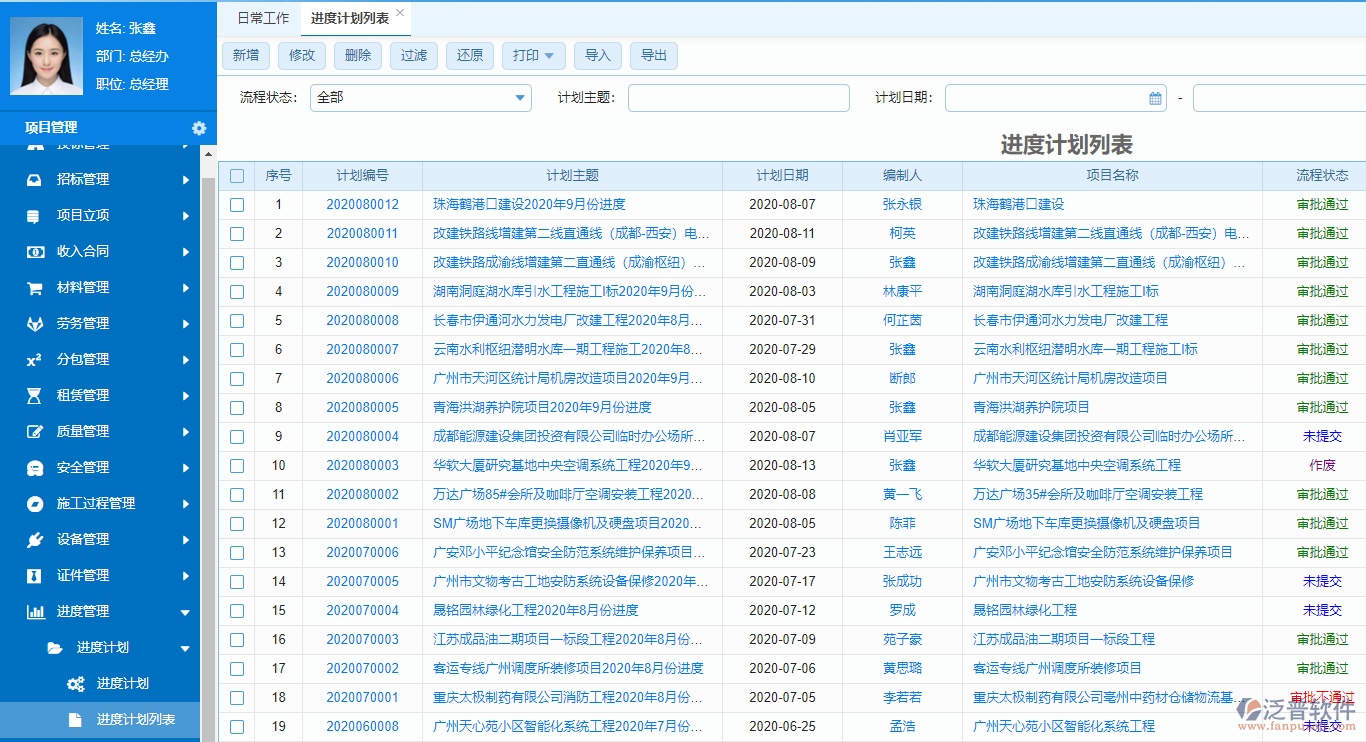Click the 新增 button to add a plan
Viewport: 1366px width, 742px height.
pyautogui.click(x=246, y=56)
